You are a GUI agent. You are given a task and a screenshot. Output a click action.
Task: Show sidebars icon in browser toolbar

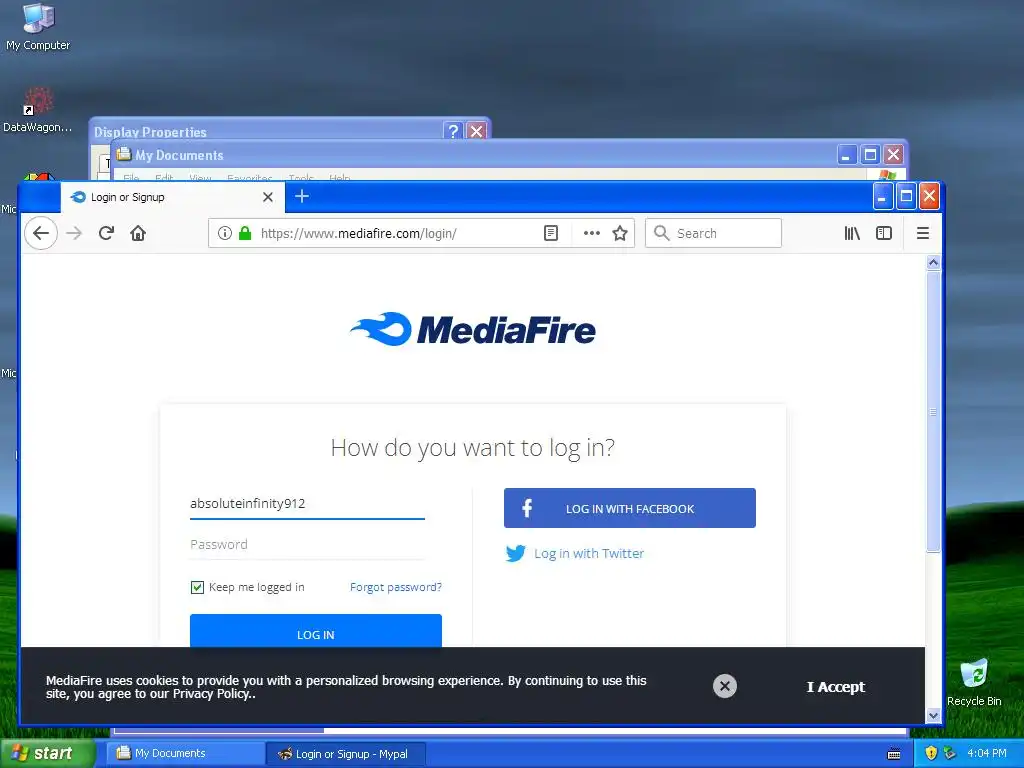(884, 233)
